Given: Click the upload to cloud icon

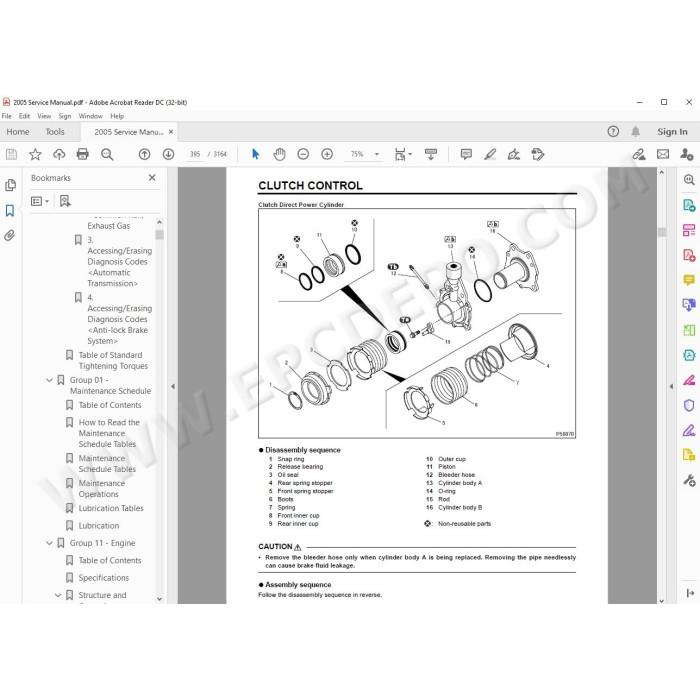Looking at the screenshot, I should tap(59, 154).
